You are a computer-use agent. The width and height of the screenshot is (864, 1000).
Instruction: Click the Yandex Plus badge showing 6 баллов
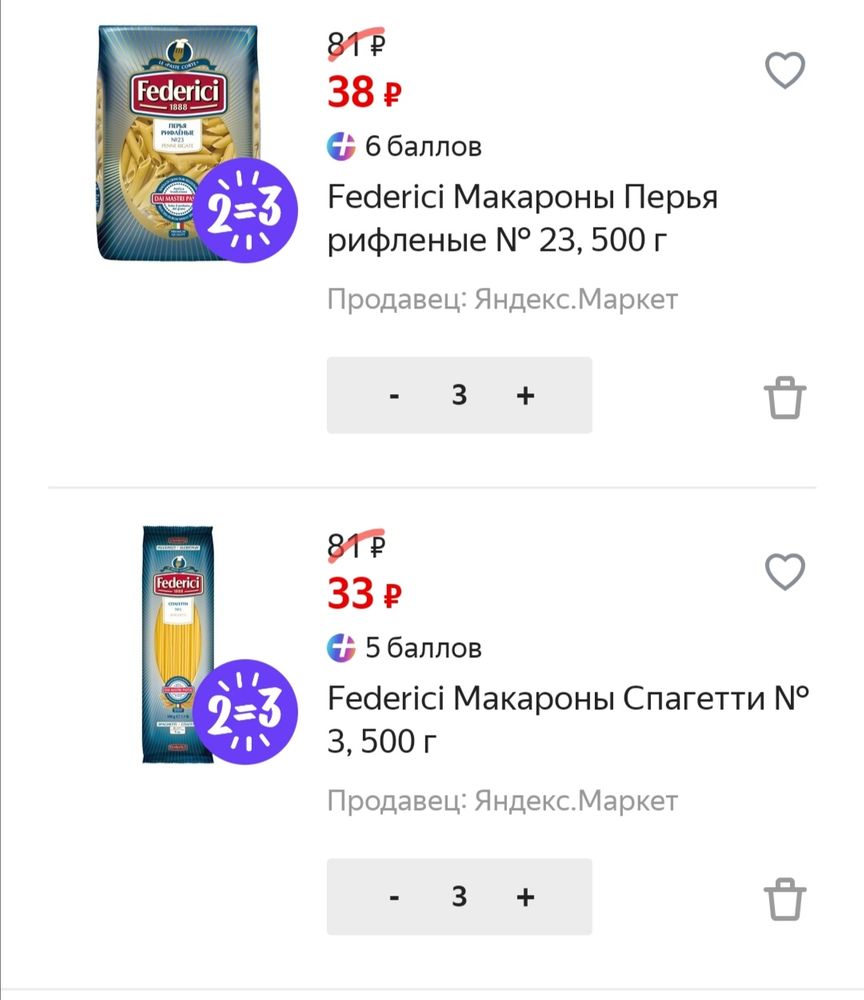click(341, 146)
